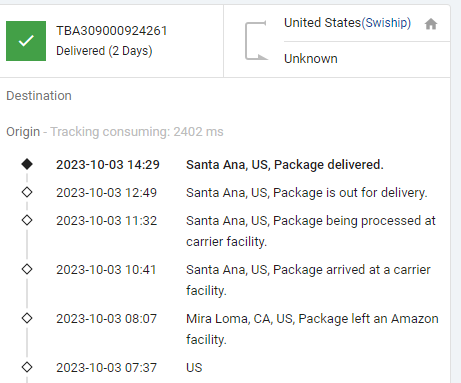Select the diamond marker for 07:37 event

click(x=27, y=367)
